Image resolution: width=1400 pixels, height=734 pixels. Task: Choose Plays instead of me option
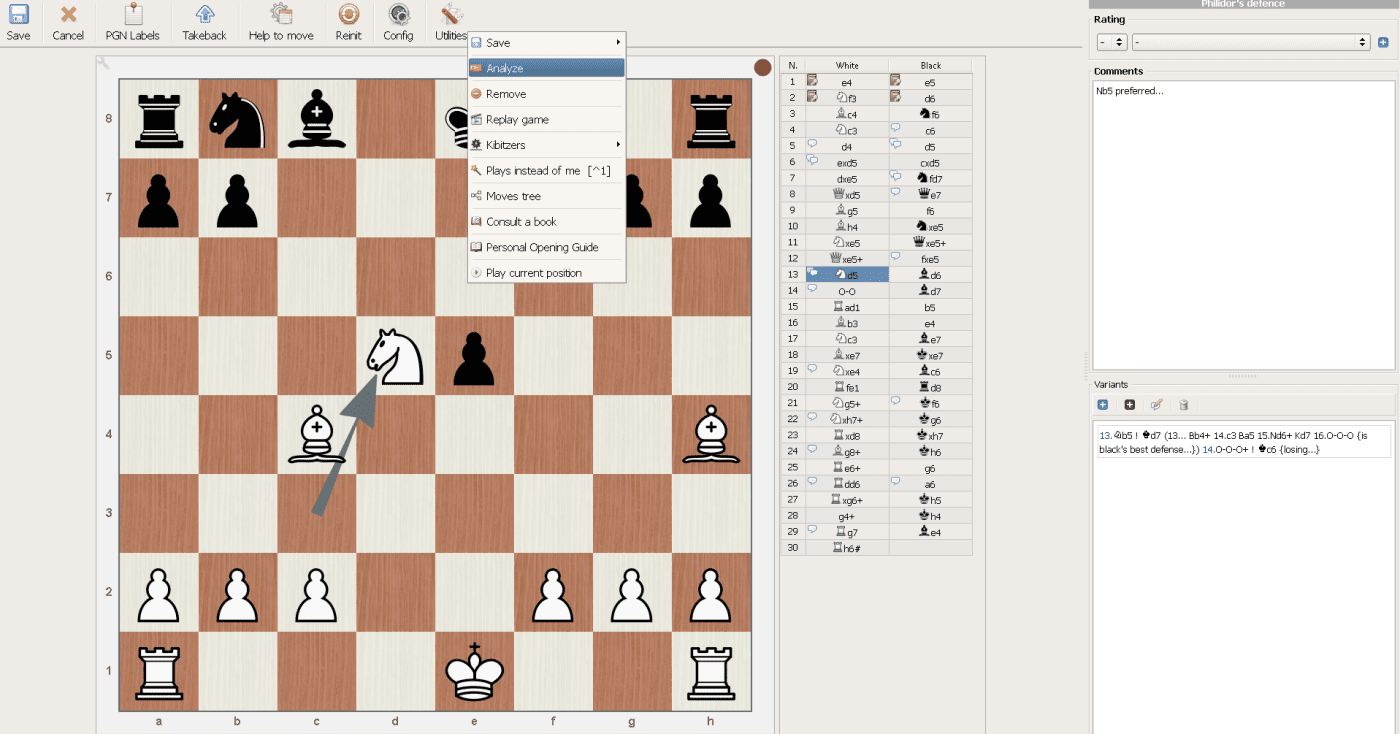pyautogui.click(x=546, y=170)
